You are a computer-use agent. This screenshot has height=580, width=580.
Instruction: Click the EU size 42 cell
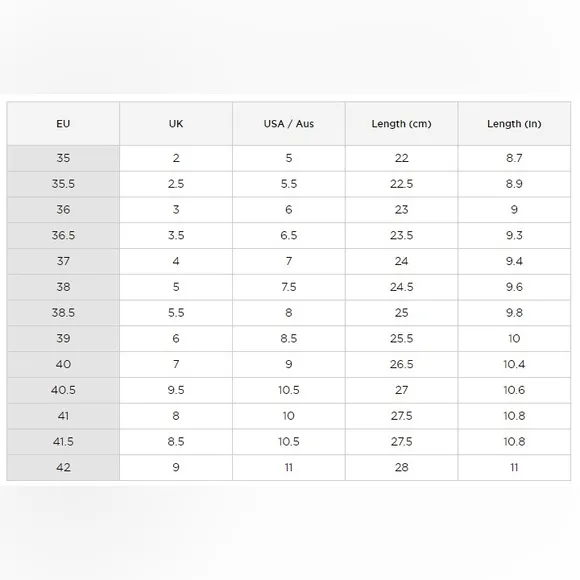63,468
